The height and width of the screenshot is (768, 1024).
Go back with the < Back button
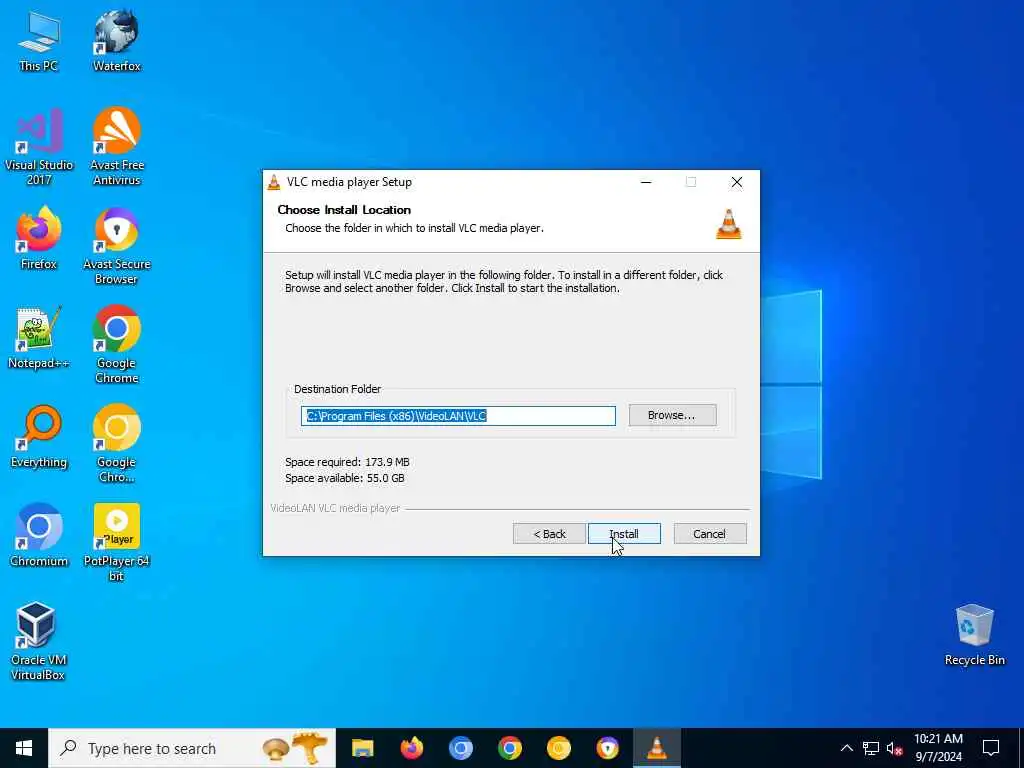tap(549, 534)
